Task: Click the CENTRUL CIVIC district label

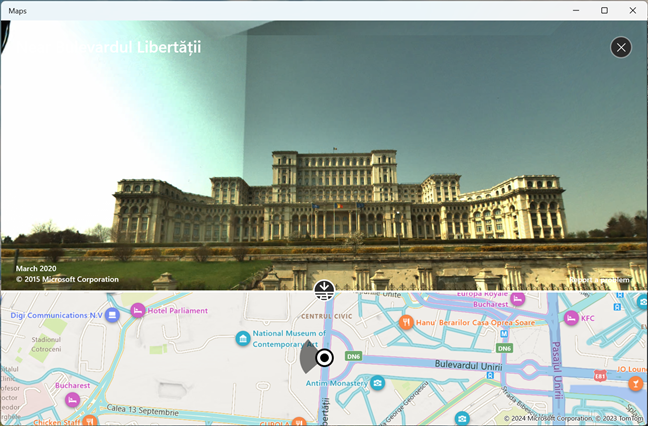Action: pyautogui.click(x=326, y=317)
